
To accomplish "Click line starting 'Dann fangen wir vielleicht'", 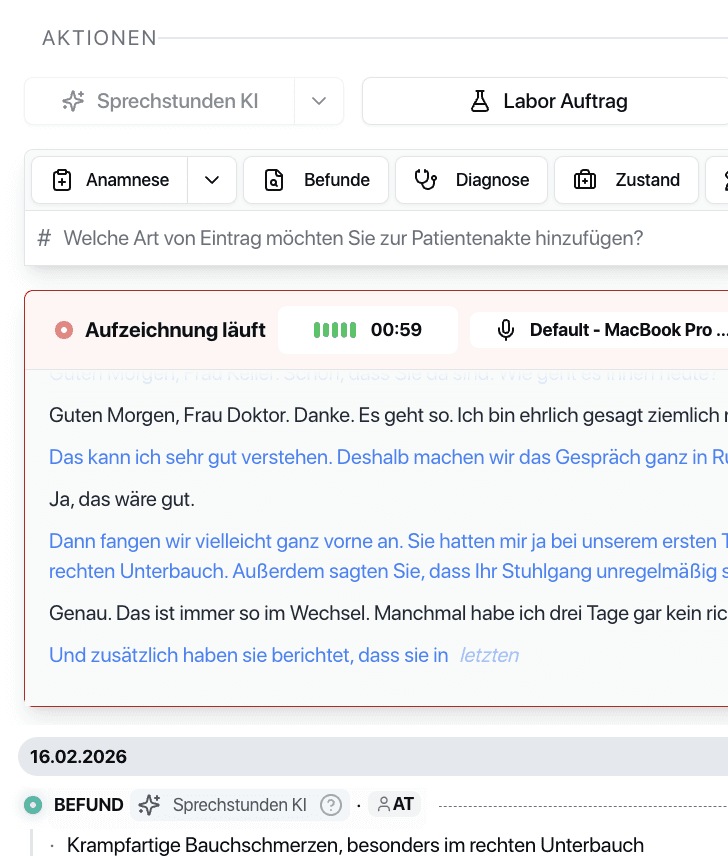I will 388,556.
